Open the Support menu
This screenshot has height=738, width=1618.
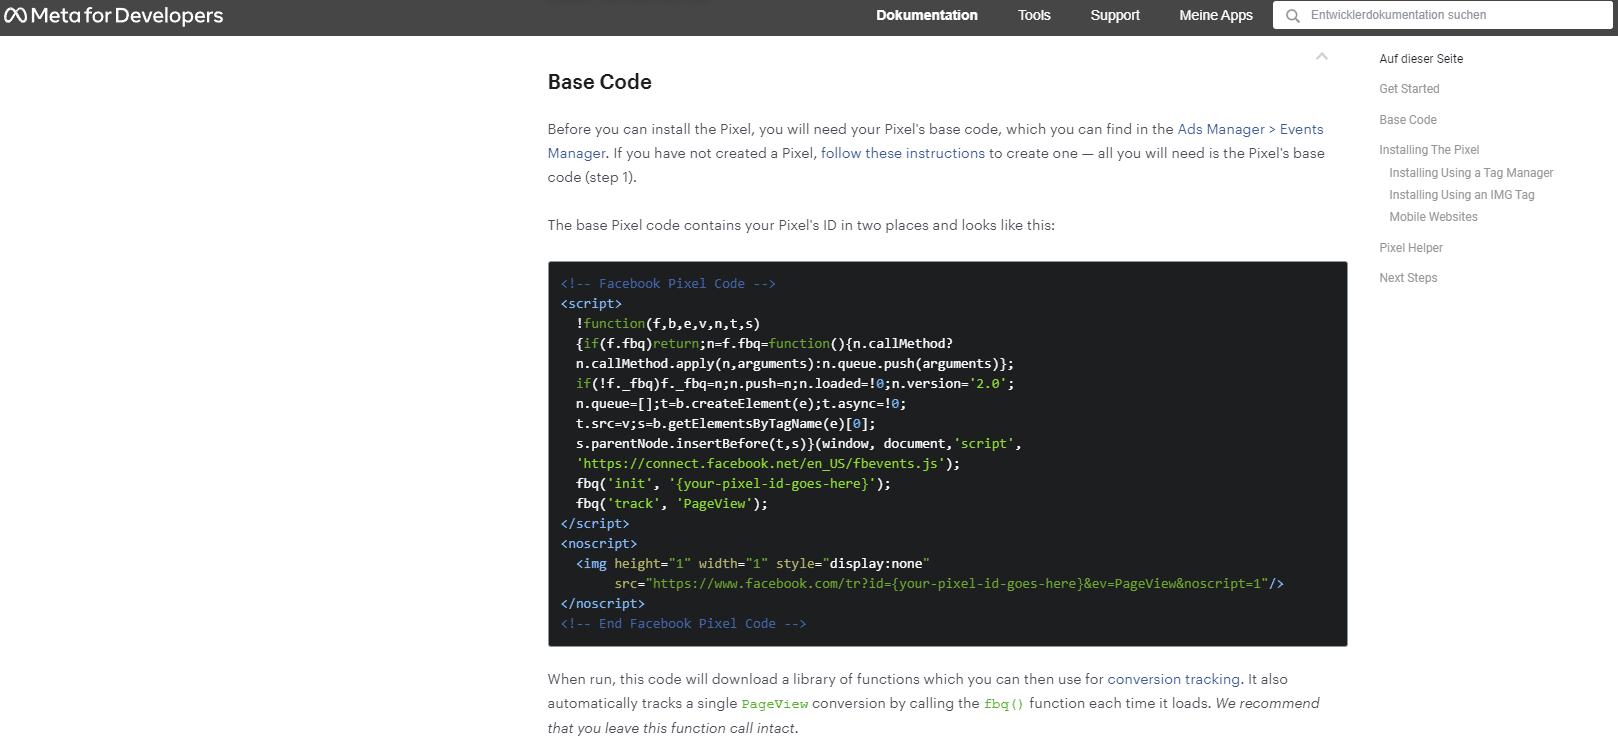[x=1114, y=16]
